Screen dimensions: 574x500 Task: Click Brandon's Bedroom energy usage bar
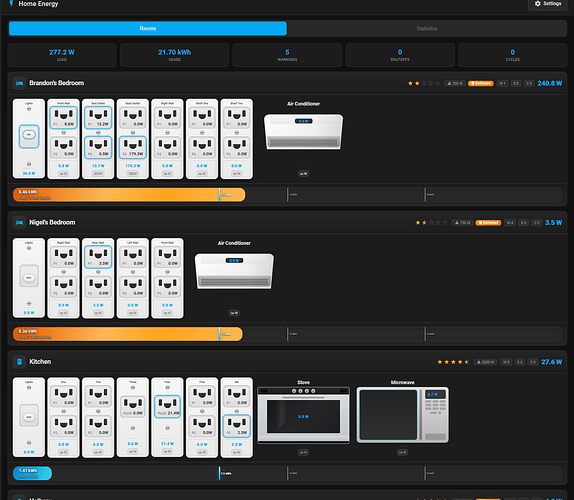point(287,195)
